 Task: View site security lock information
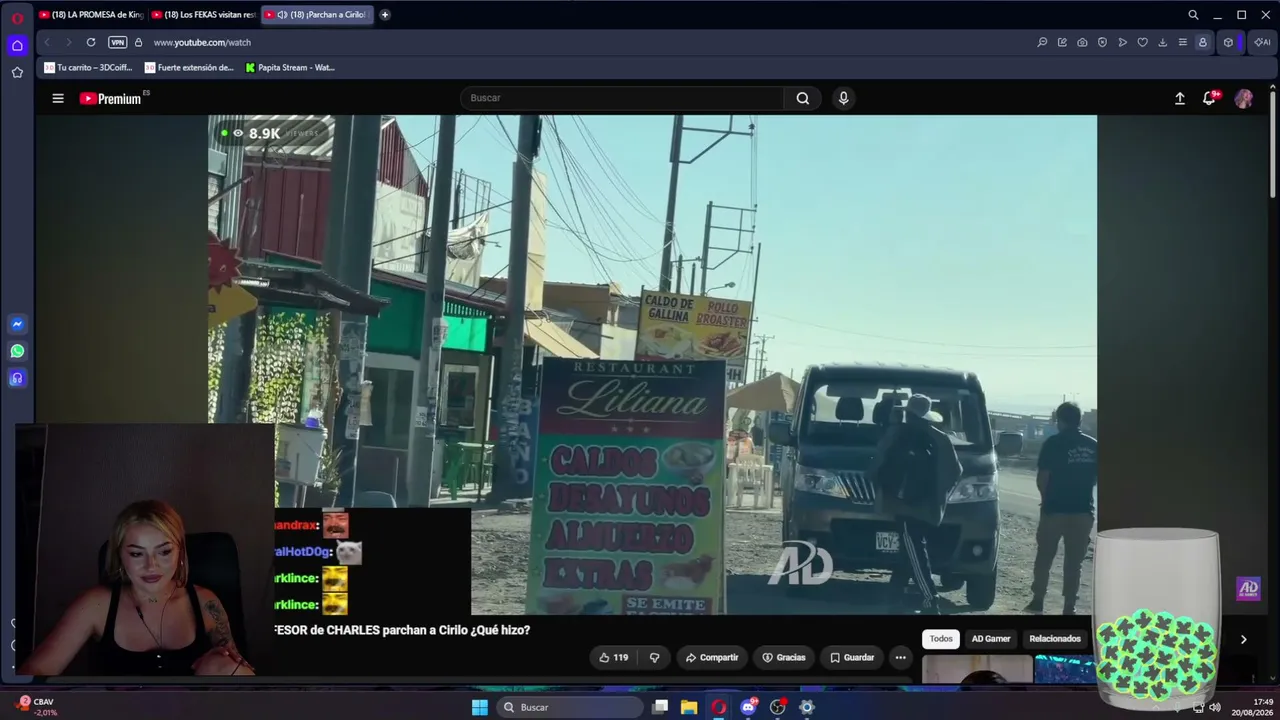138,42
